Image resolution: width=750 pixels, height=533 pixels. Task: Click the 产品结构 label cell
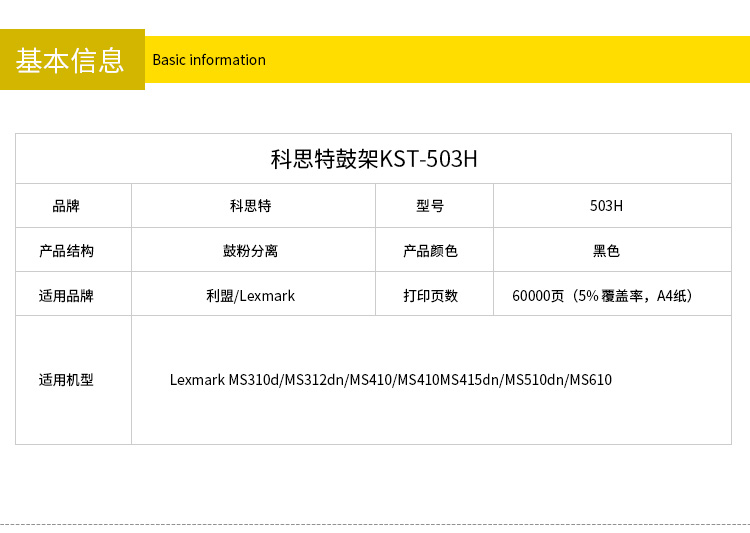pyautogui.click(x=66, y=251)
